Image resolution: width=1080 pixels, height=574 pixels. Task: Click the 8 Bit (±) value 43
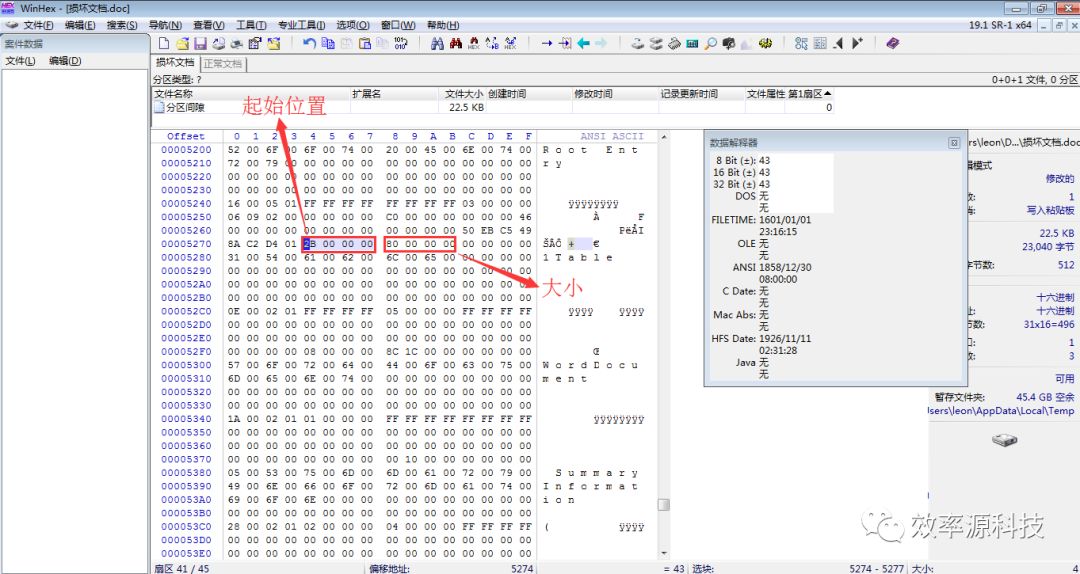coord(765,161)
